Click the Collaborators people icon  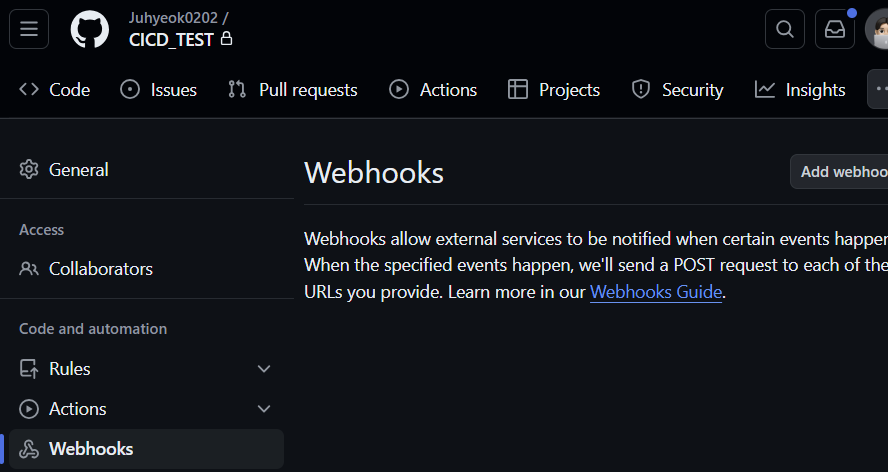[29, 269]
